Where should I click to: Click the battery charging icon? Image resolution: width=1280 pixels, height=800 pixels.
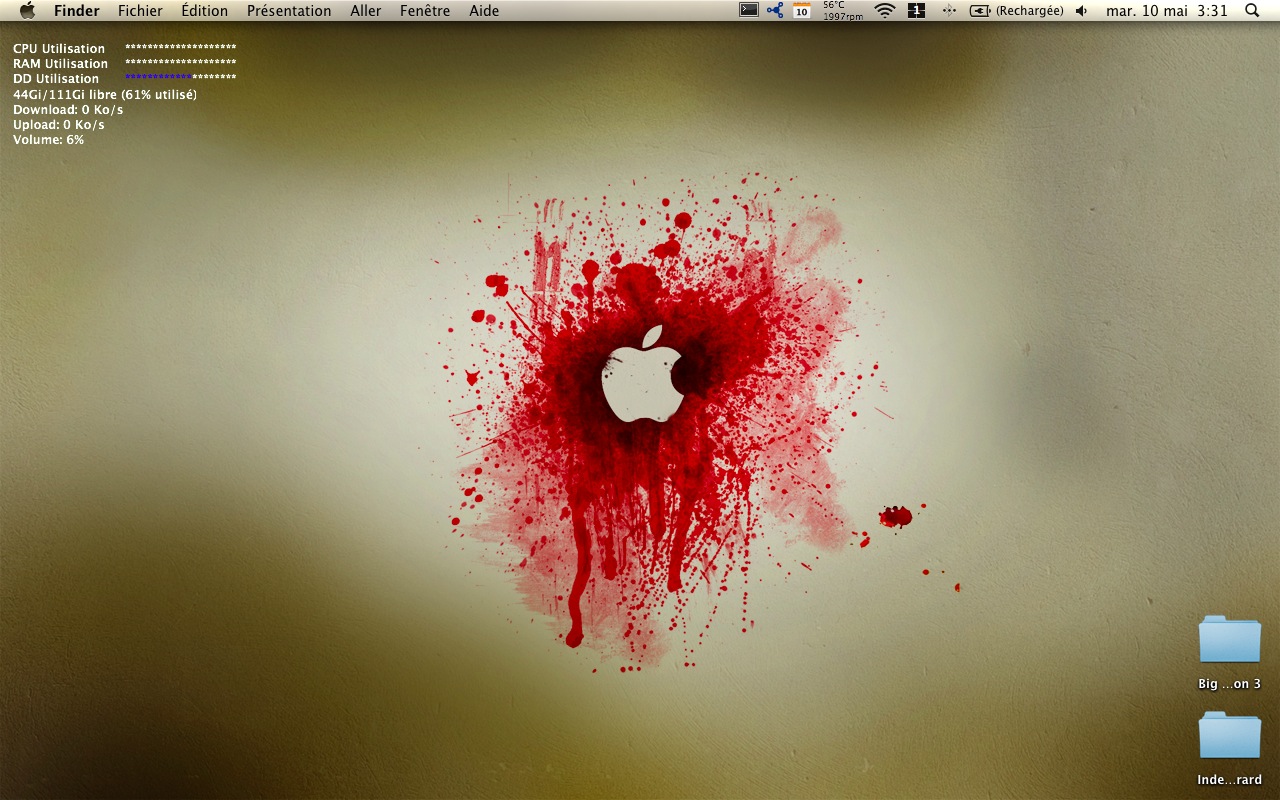click(979, 10)
